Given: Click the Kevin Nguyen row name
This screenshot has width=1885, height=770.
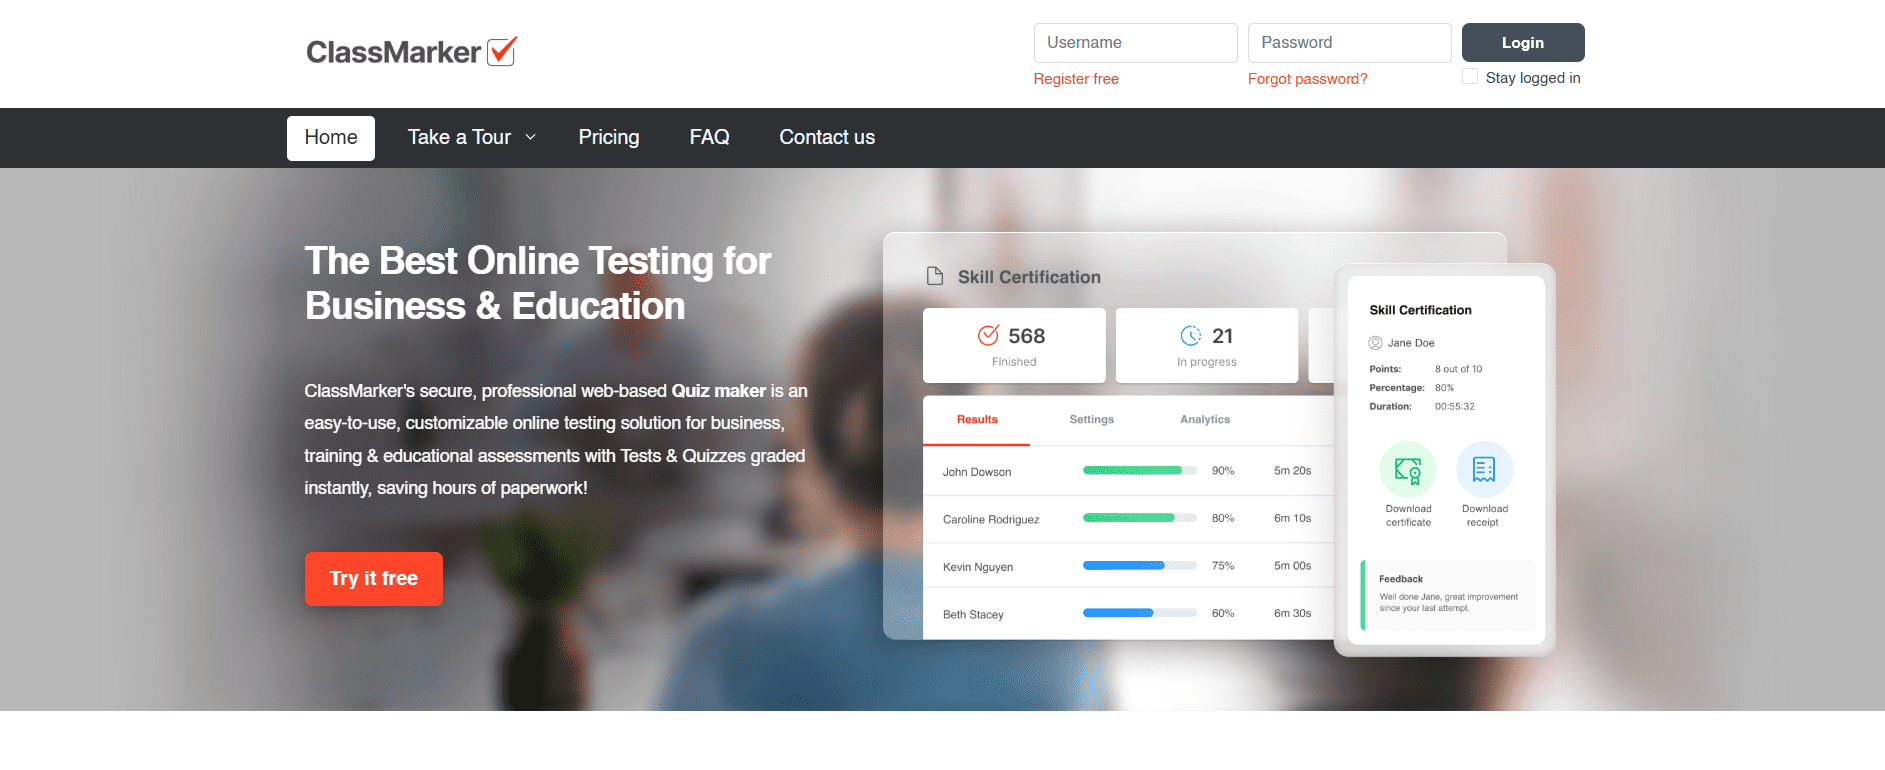Looking at the screenshot, I should [x=978, y=567].
